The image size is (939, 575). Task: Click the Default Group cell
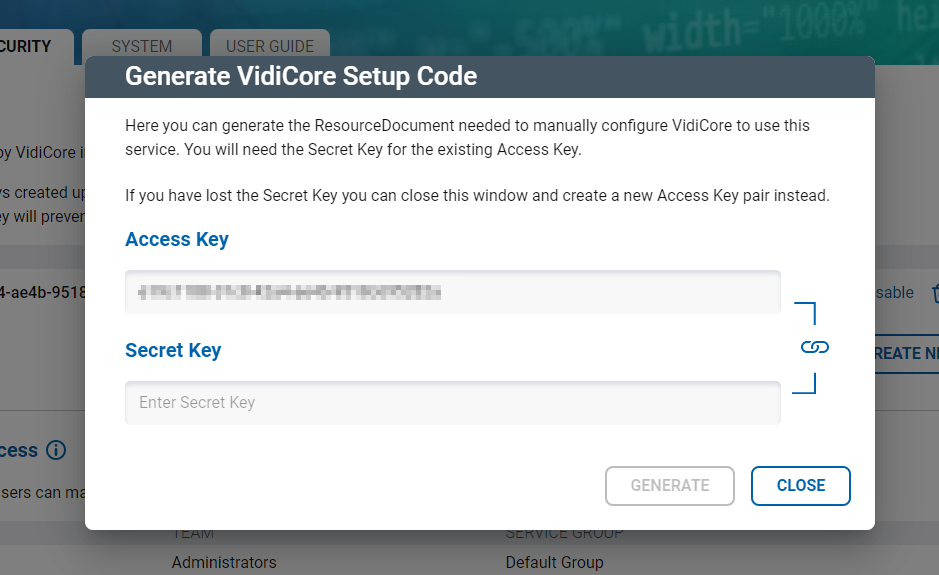click(x=554, y=562)
